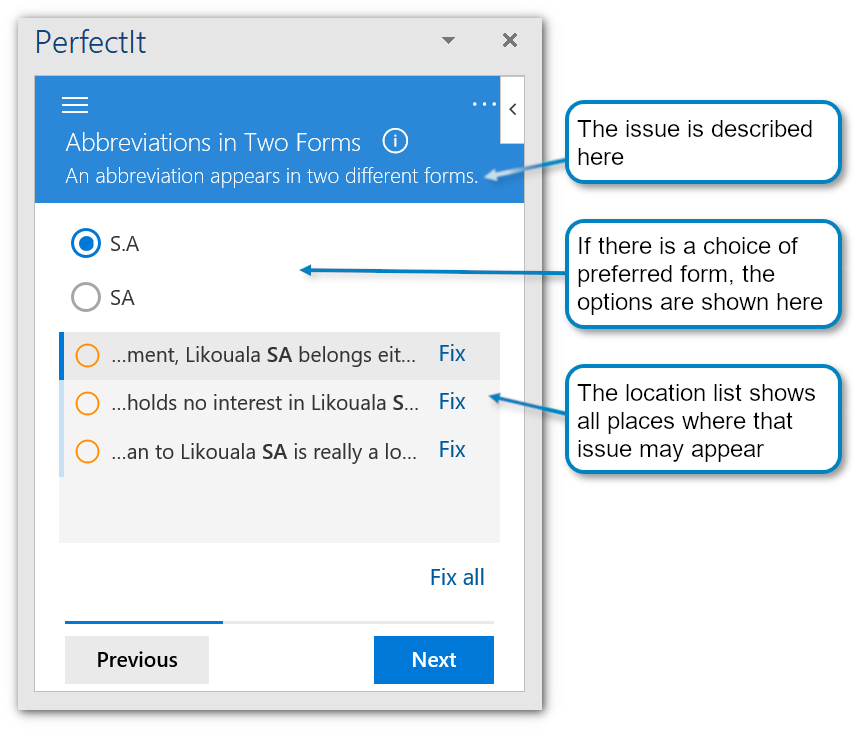Image resolution: width=865 pixels, height=733 pixels.
Task: Collapse the panel with the left chevron
Action: [x=513, y=109]
